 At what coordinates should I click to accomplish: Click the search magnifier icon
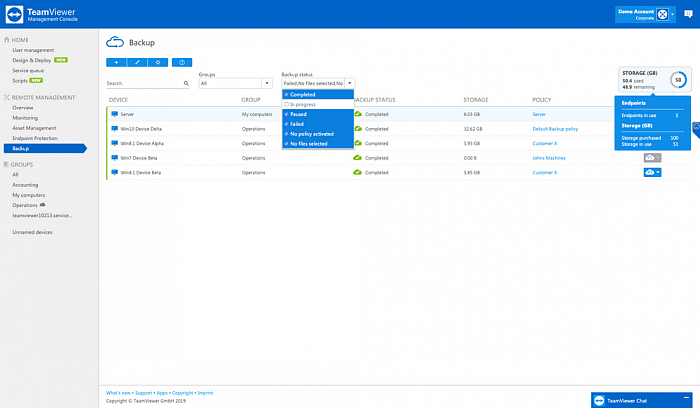click(186, 83)
